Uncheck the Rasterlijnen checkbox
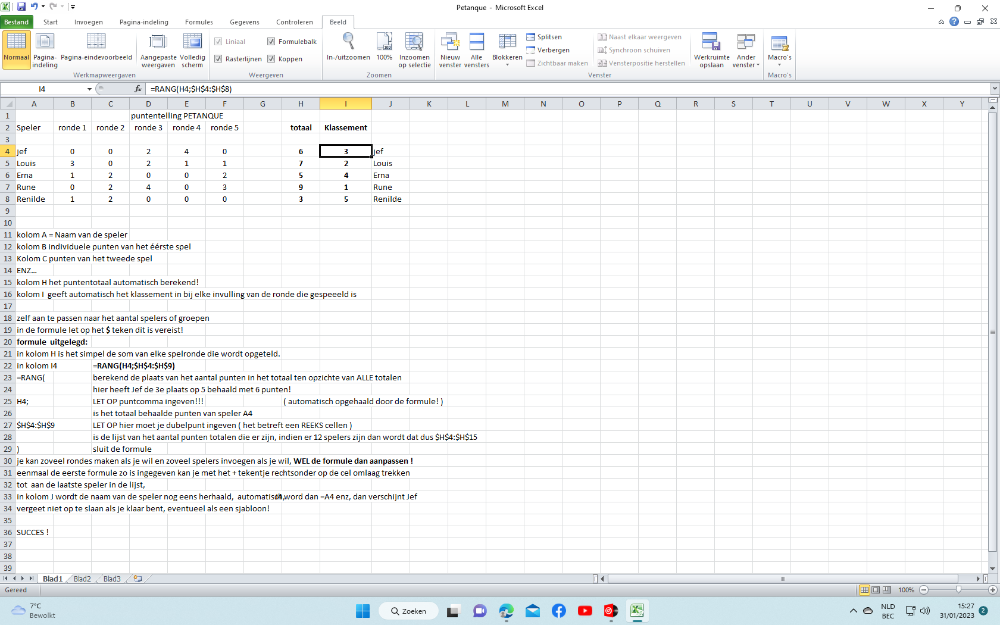1000x625 pixels. point(218,59)
